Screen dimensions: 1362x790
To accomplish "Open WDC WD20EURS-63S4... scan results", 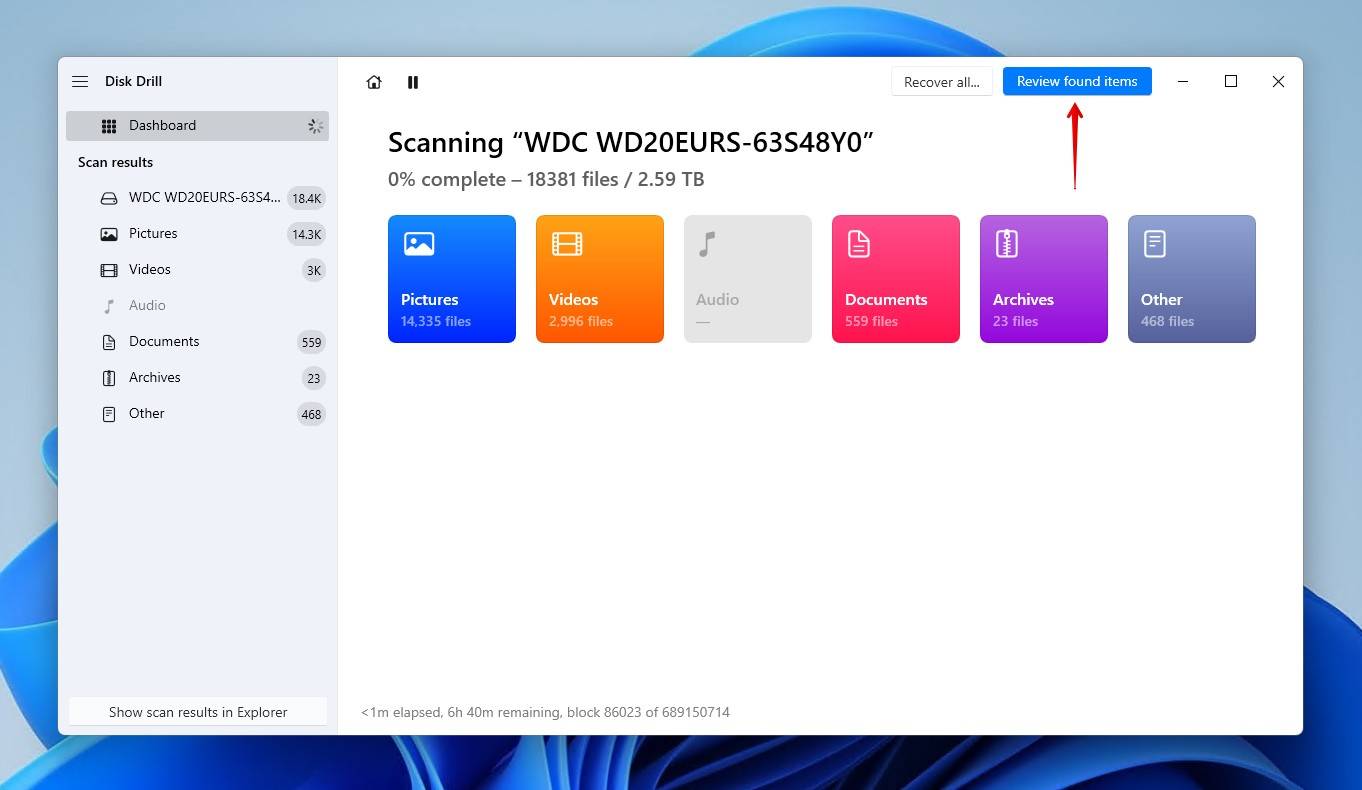I will click(x=197, y=198).
